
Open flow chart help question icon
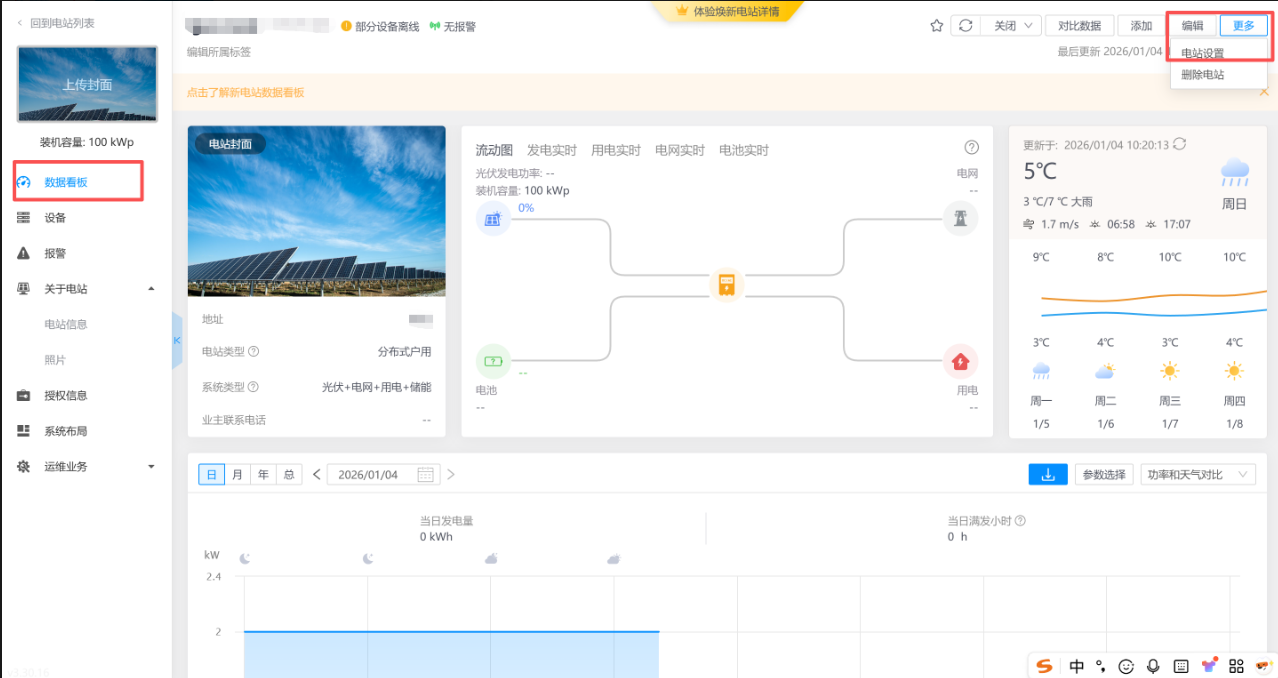pos(971,148)
